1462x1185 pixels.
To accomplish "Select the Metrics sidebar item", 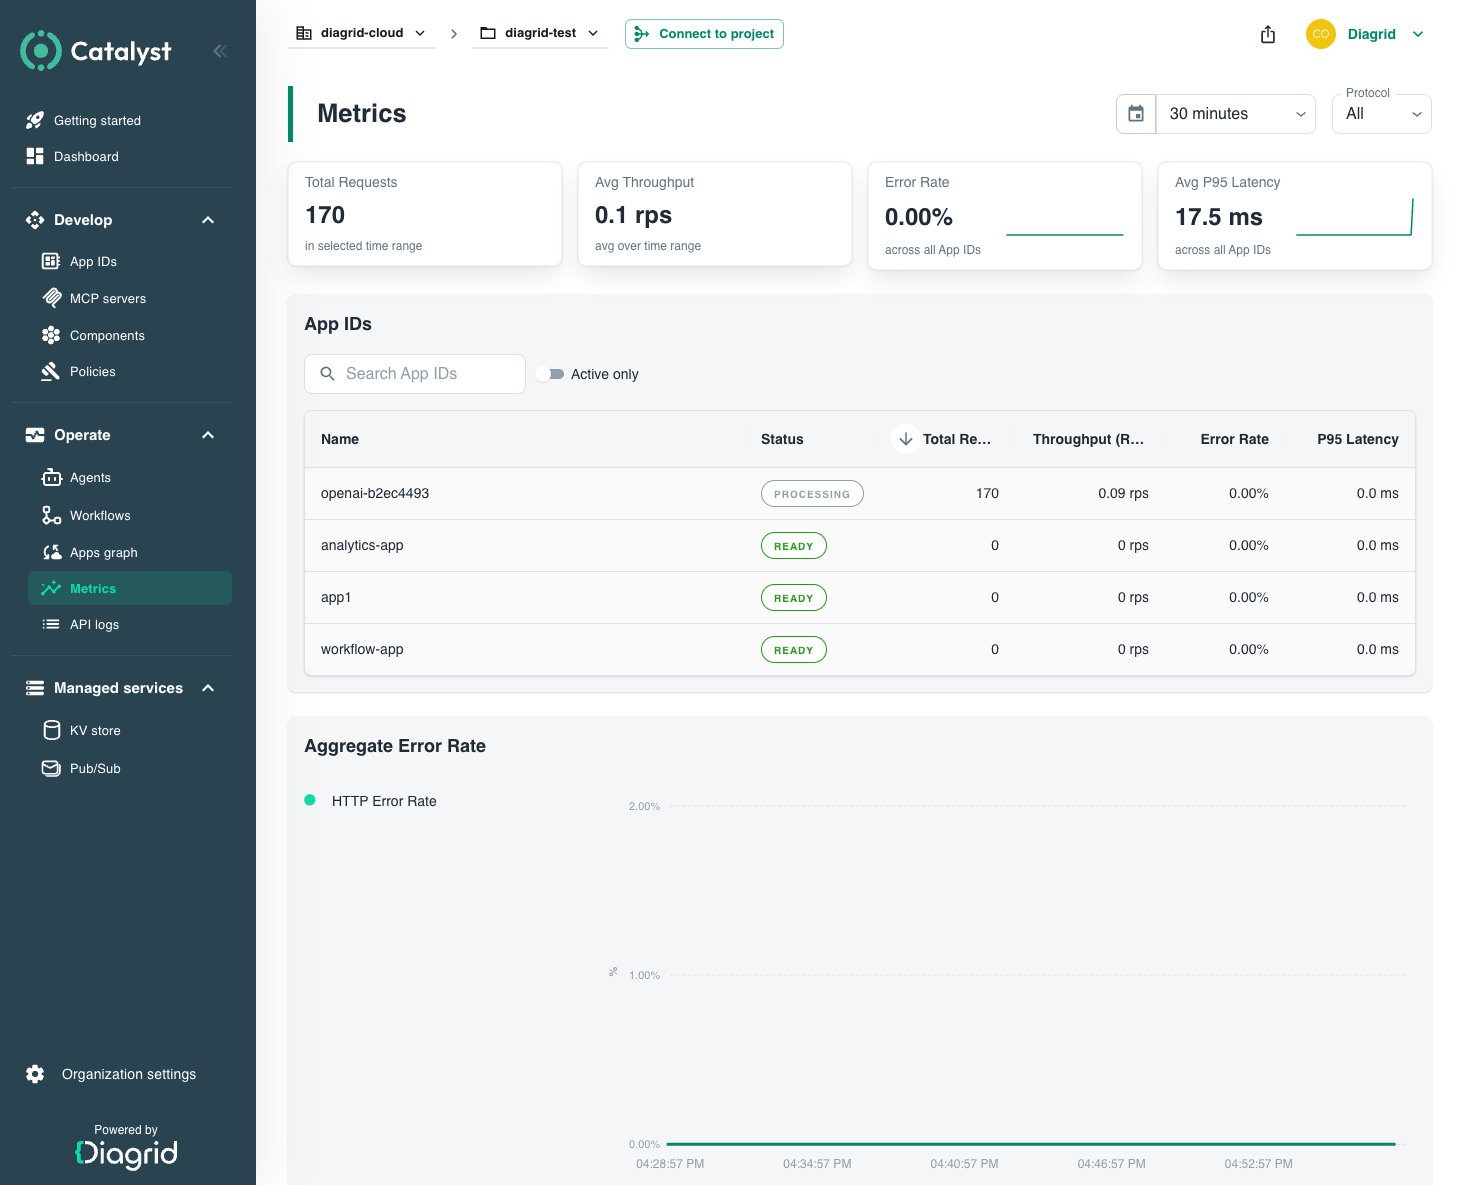I will point(130,588).
